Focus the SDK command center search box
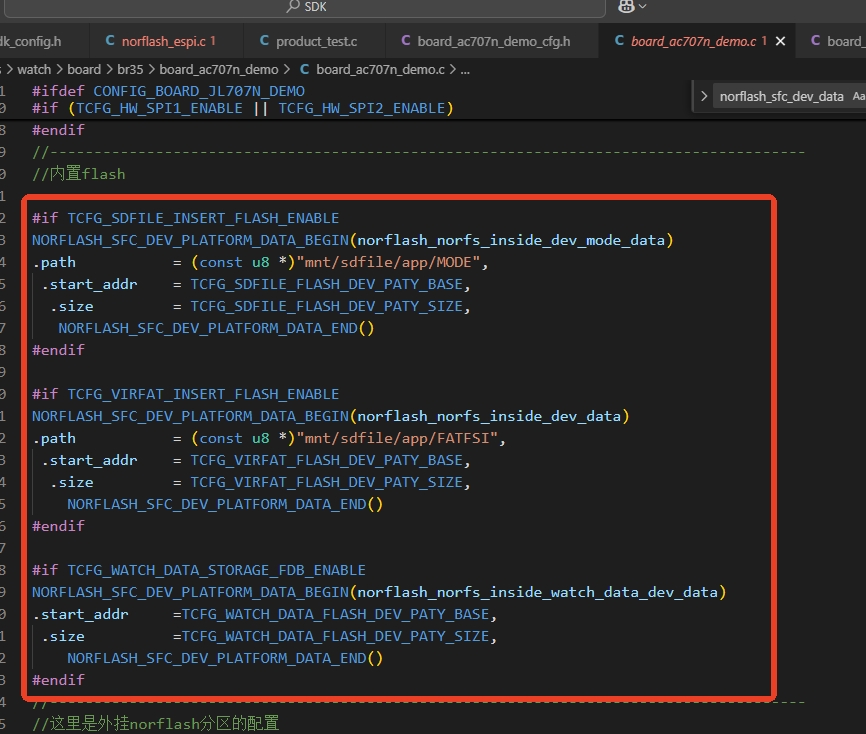The height and width of the screenshot is (734, 866). (x=303, y=7)
